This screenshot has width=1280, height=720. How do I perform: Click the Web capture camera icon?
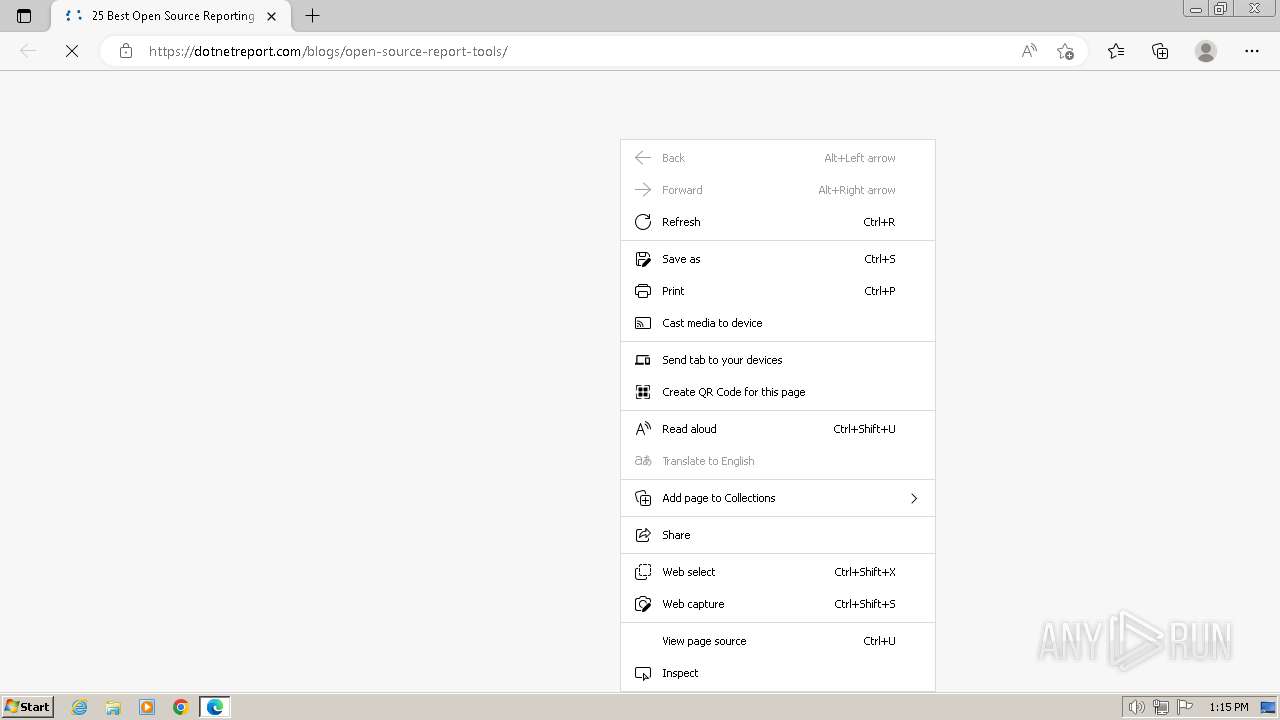(x=643, y=604)
